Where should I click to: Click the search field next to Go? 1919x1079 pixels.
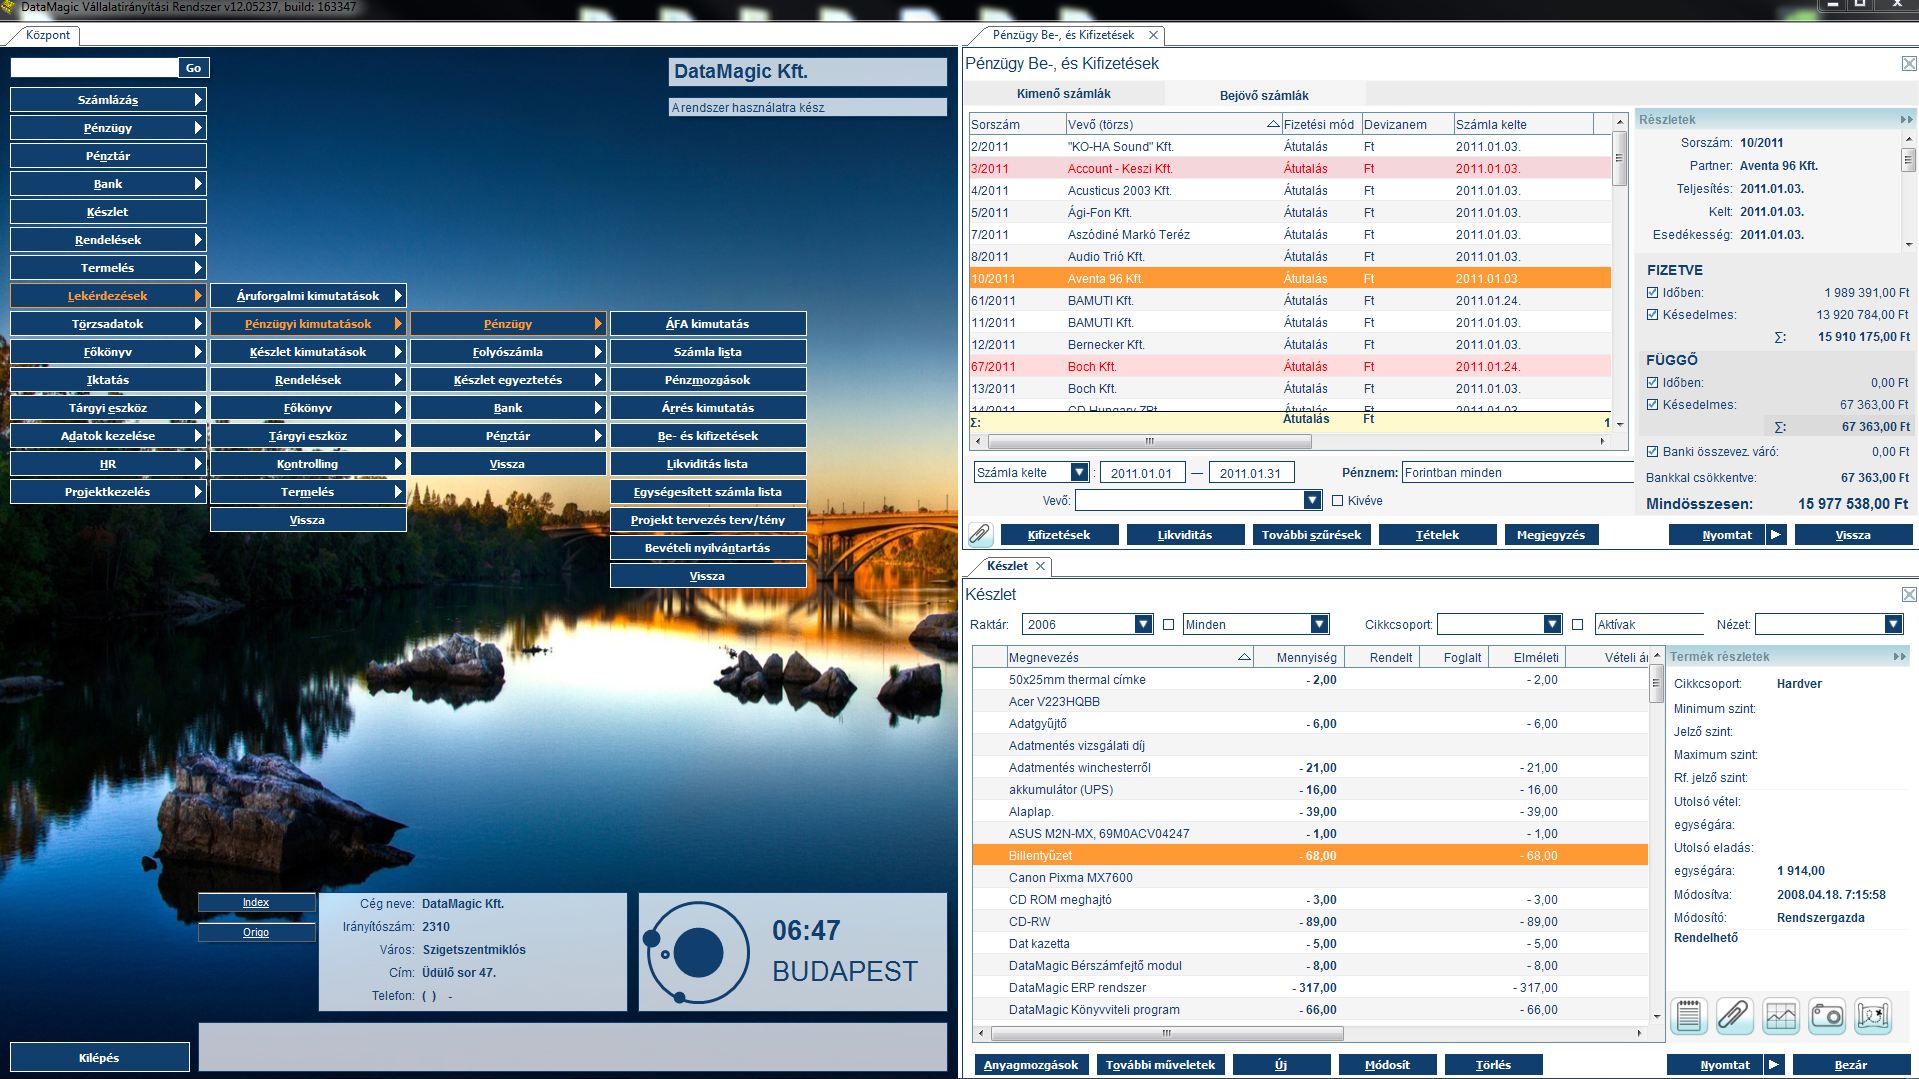[94, 68]
